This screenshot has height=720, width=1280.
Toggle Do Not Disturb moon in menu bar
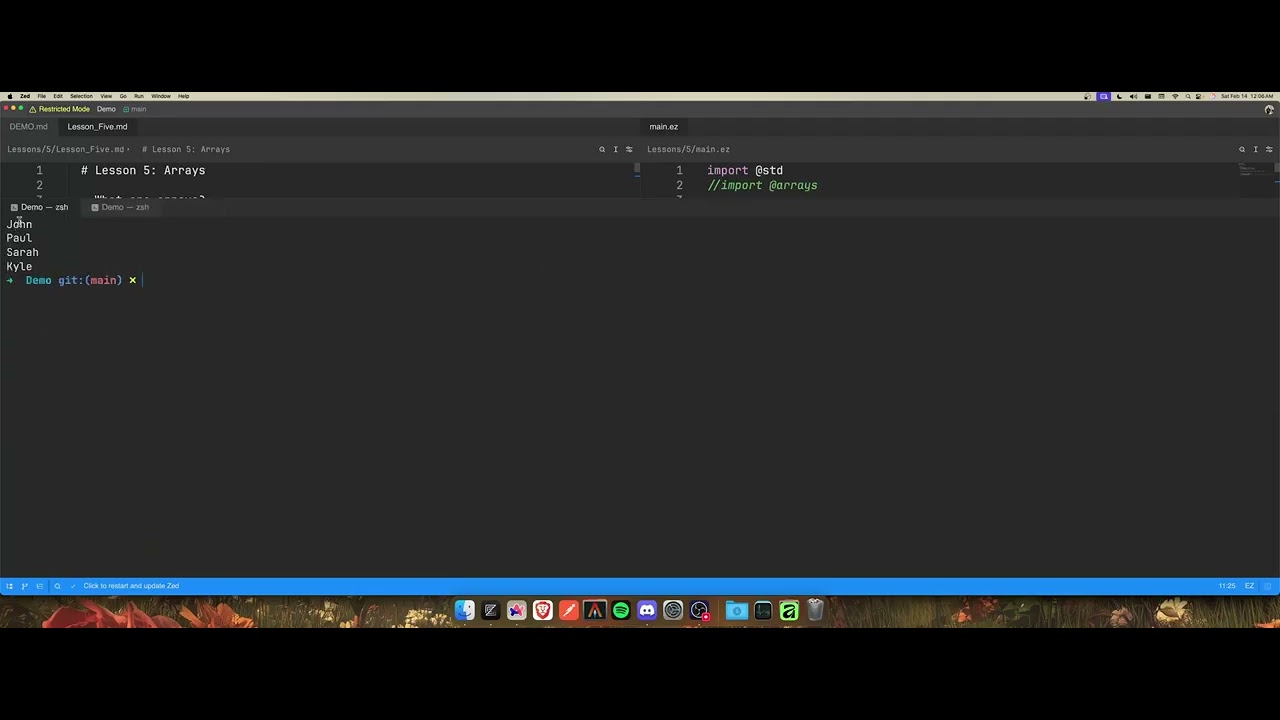[1119, 96]
